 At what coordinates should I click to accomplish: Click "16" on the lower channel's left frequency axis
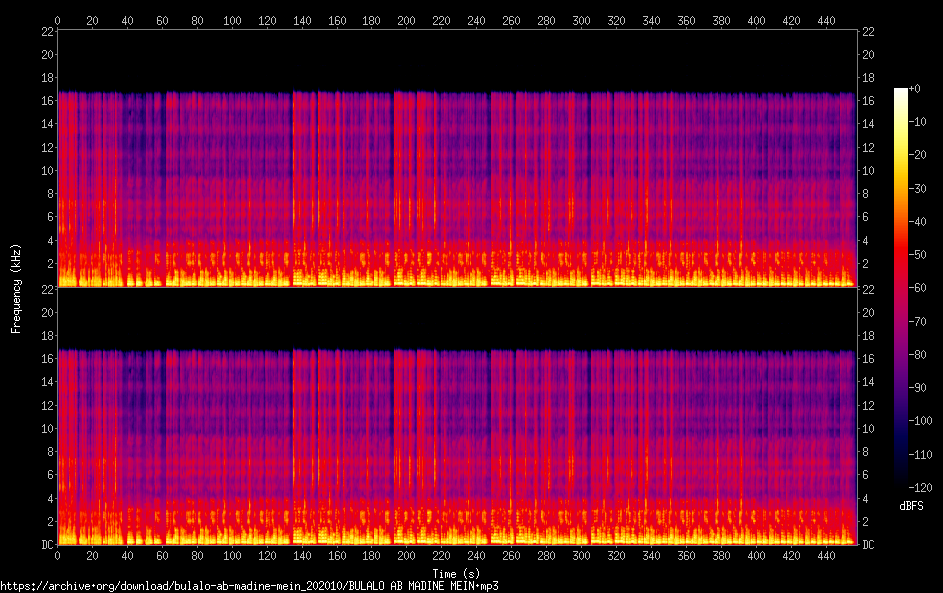pos(48,358)
